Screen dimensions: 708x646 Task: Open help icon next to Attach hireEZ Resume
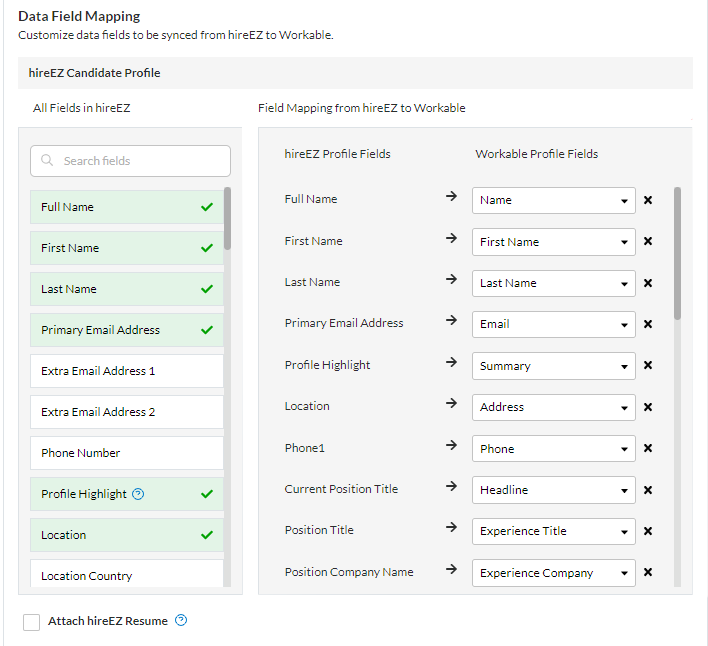pyautogui.click(x=181, y=620)
